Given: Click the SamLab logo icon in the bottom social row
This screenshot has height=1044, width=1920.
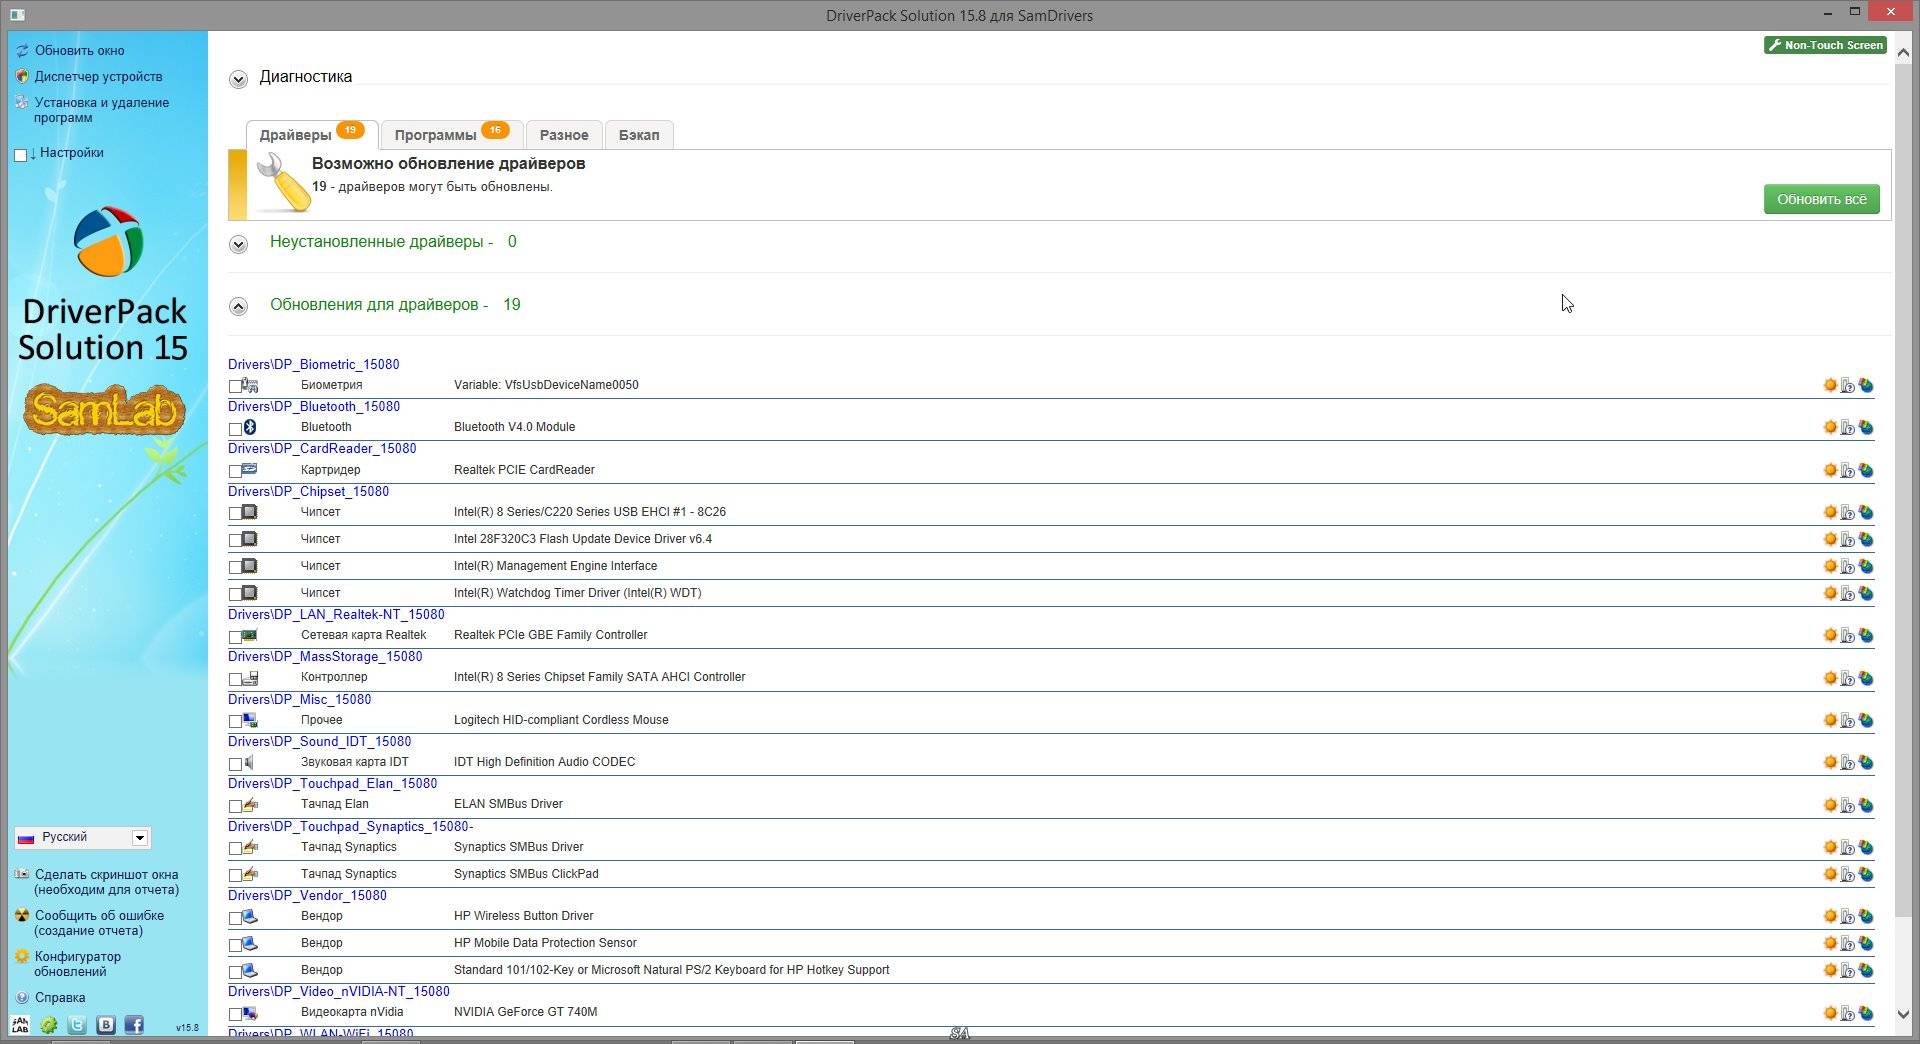Looking at the screenshot, I should click(20, 1025).
